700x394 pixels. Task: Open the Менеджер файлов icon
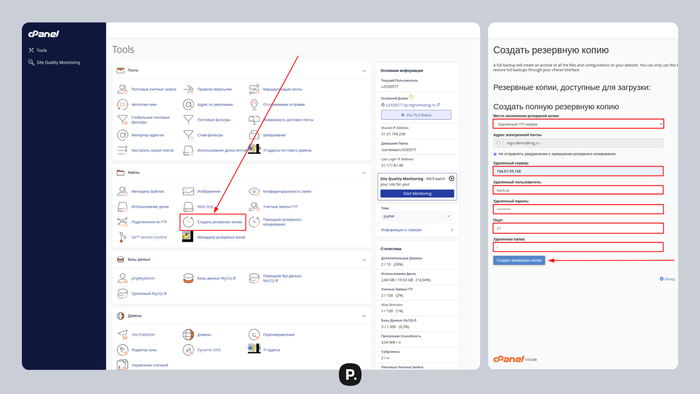coord(122,191)
